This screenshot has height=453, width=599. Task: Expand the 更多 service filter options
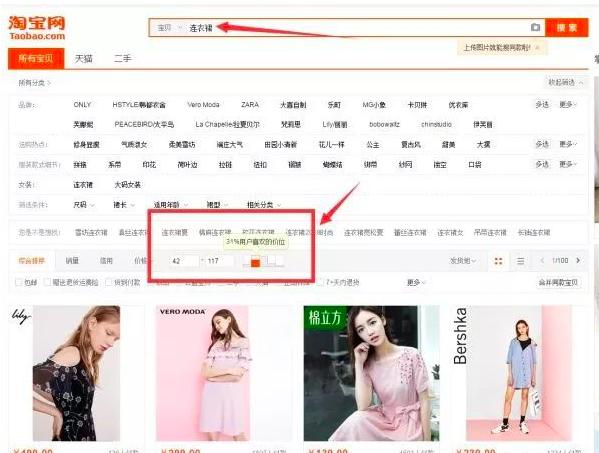tap(416, 283)
